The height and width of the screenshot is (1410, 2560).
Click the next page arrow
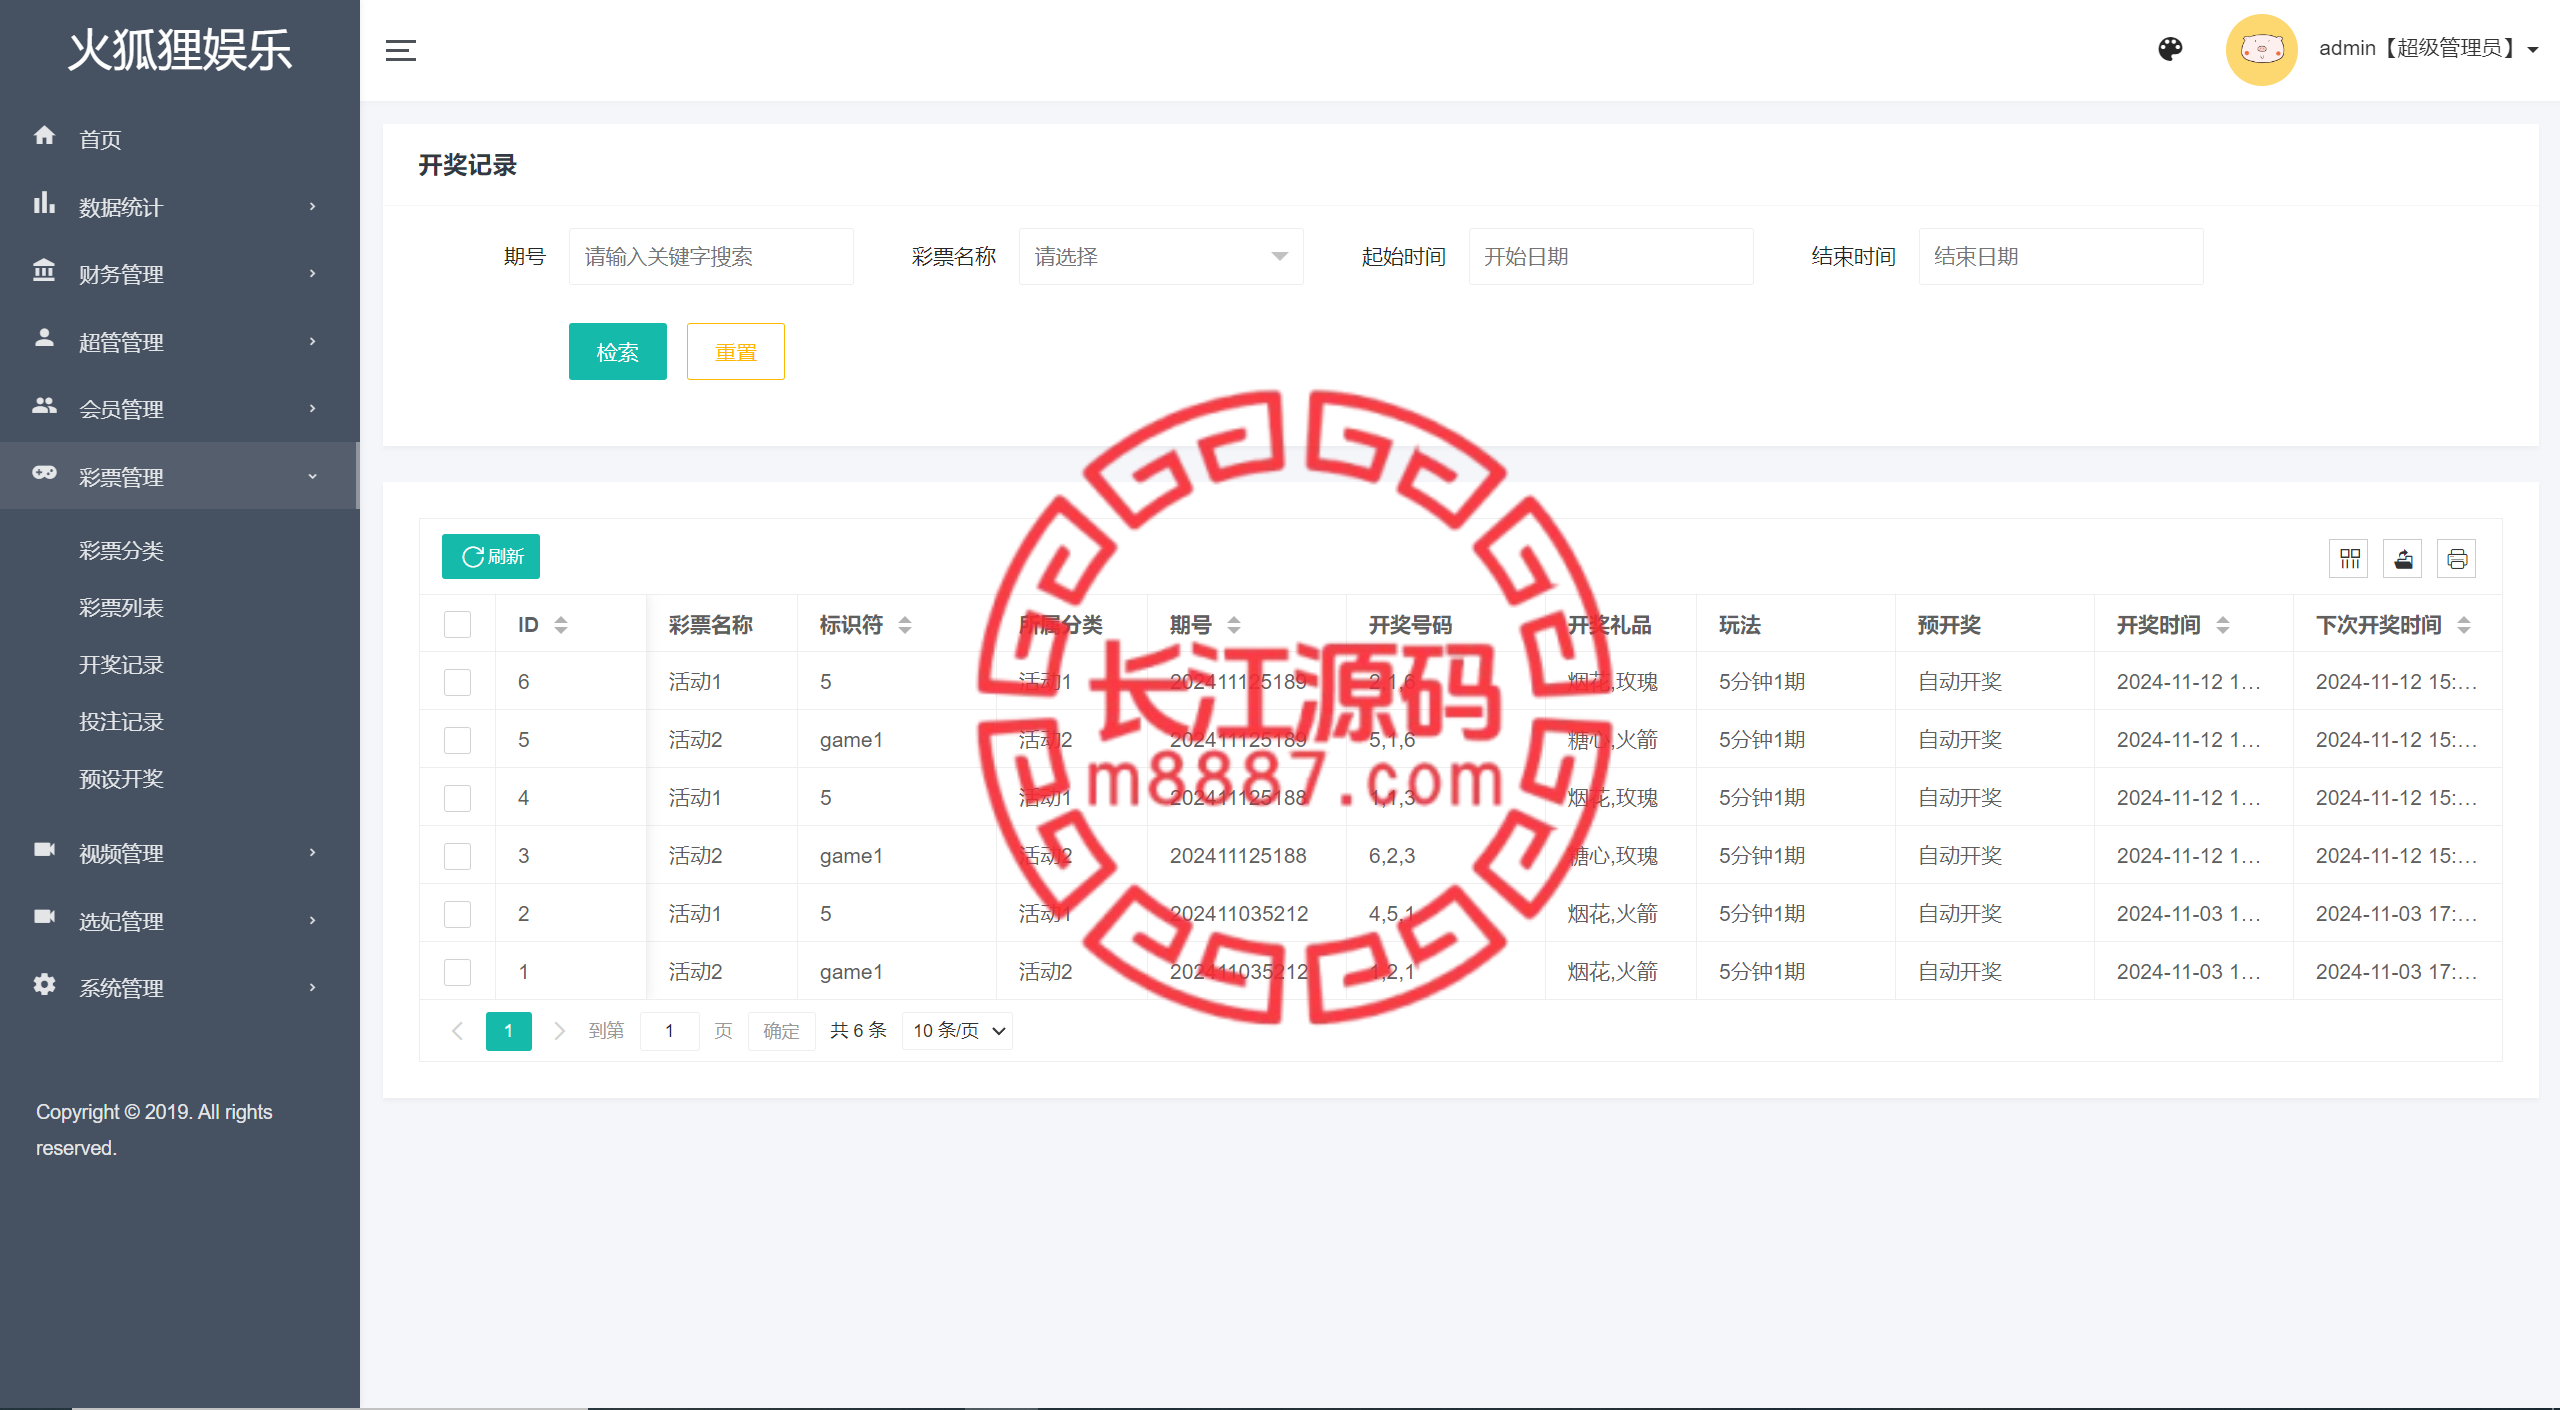[560, 1031]
